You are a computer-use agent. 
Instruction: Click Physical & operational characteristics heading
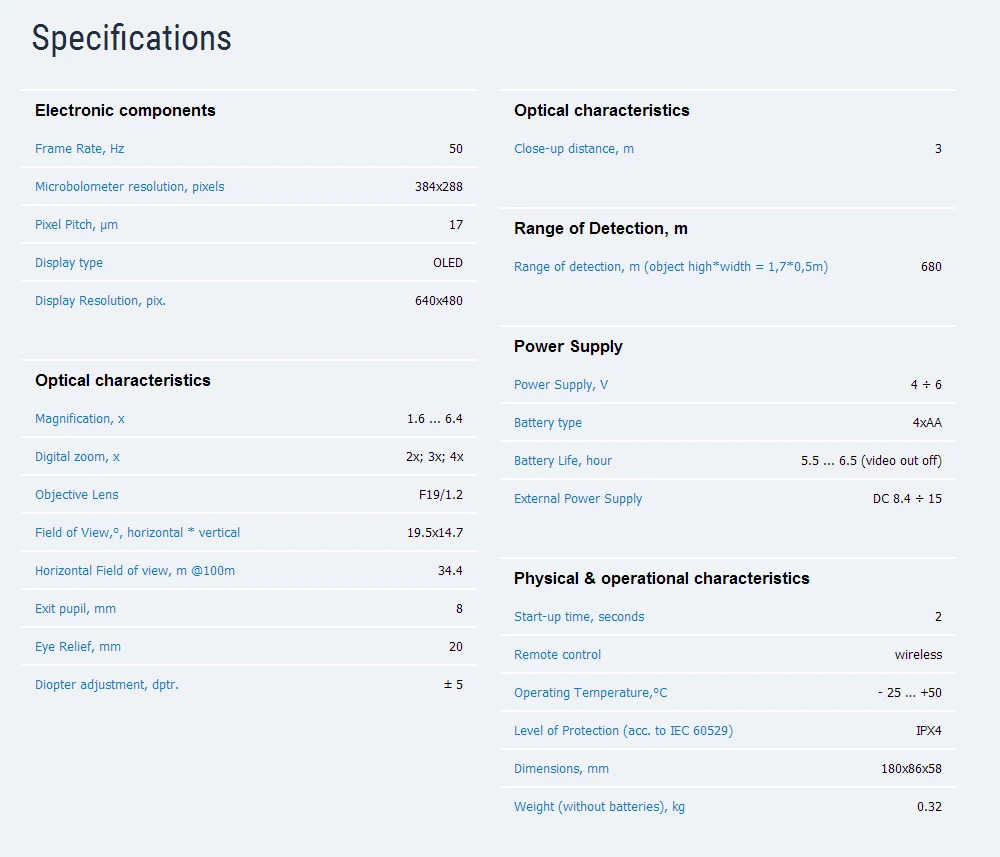pyautogui.click(x=661, y=578)
